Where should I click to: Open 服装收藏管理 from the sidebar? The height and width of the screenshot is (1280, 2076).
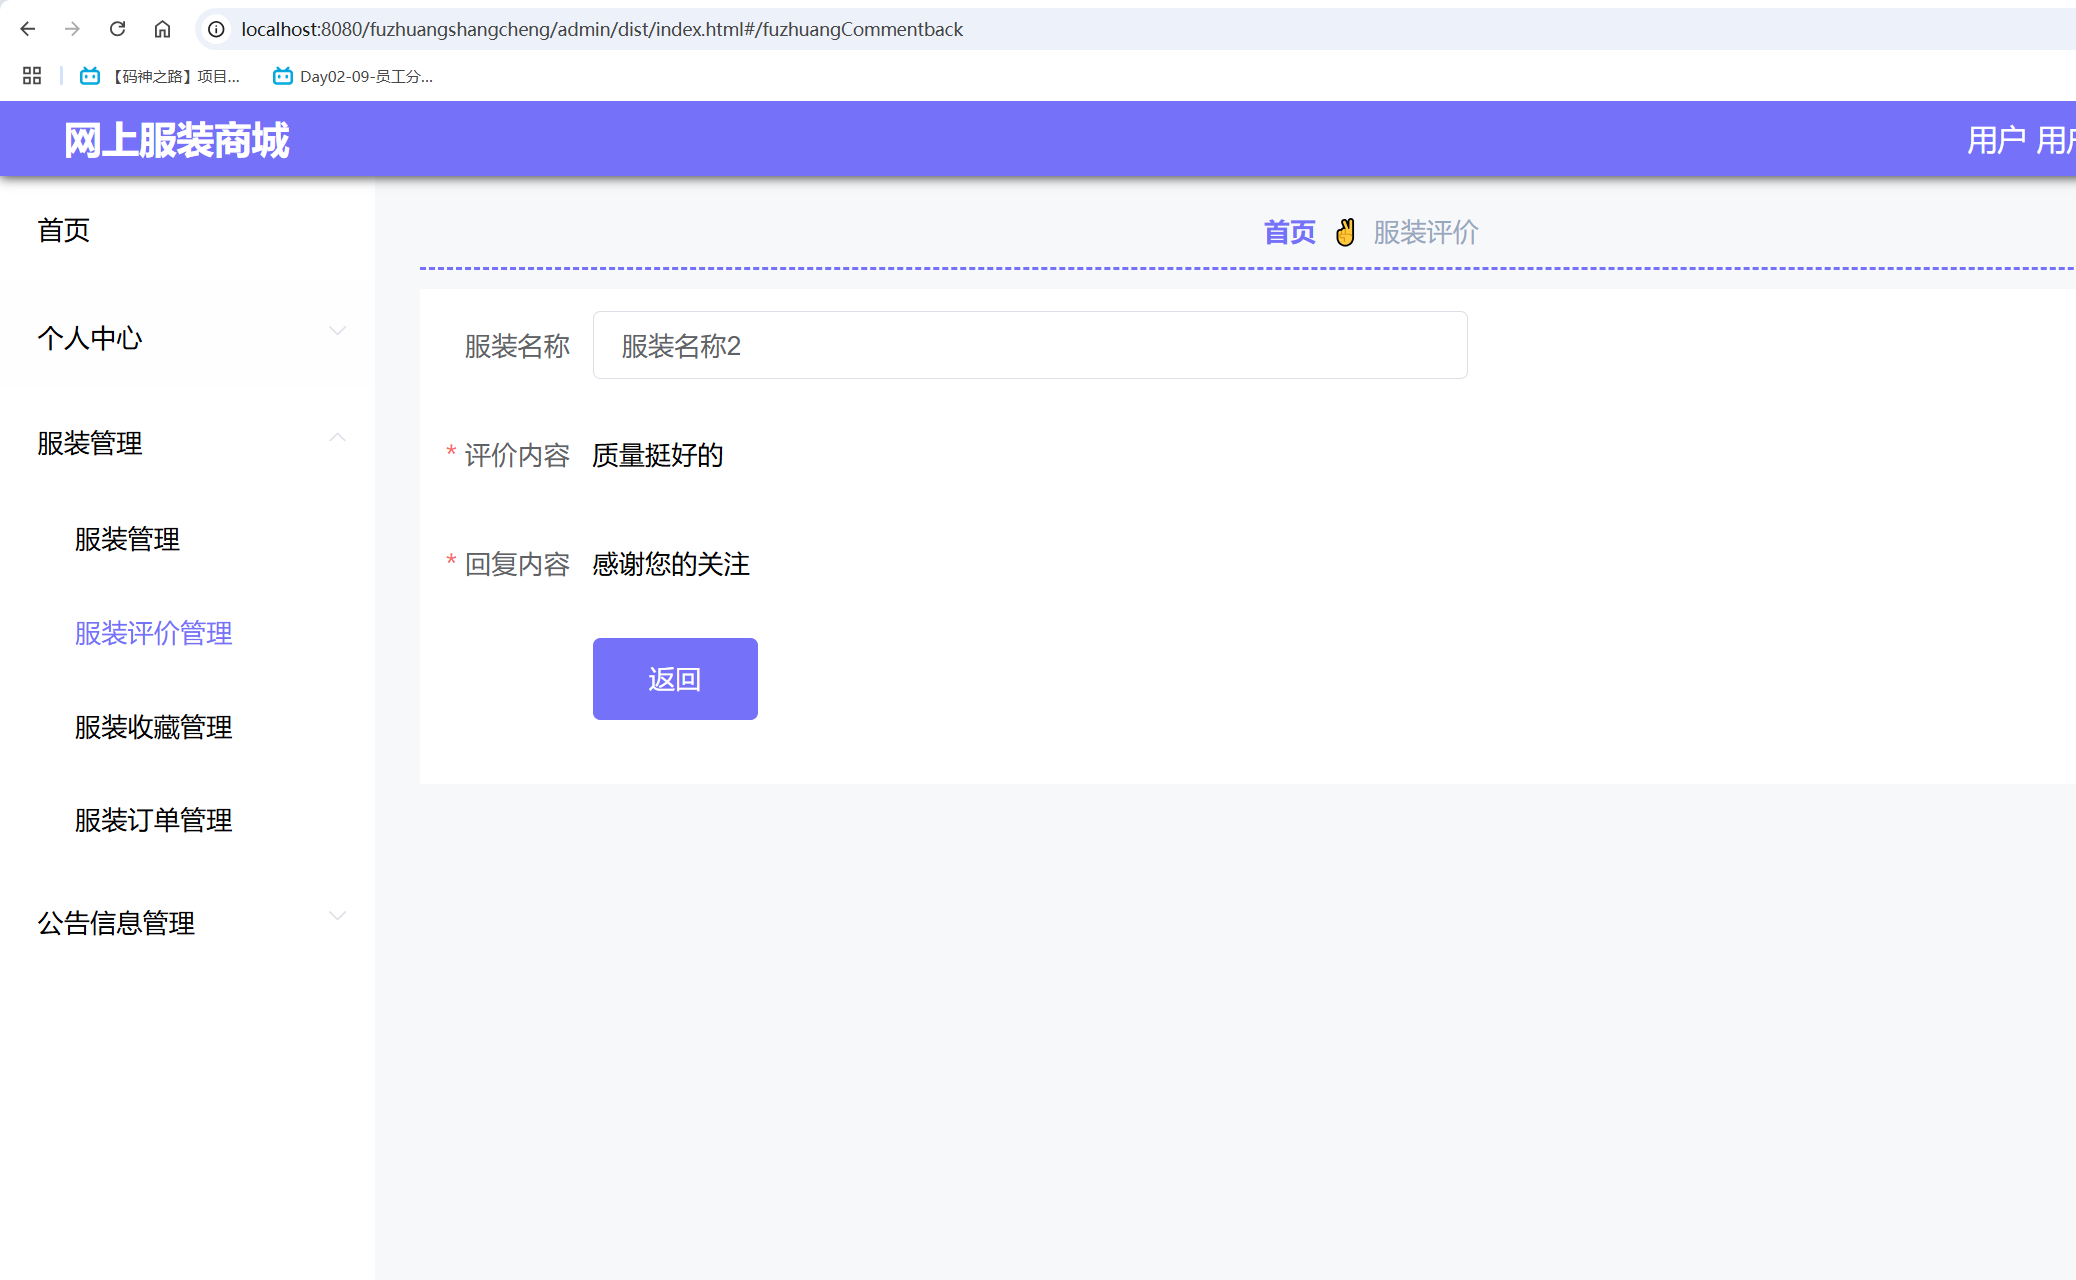tap(152, 727)
